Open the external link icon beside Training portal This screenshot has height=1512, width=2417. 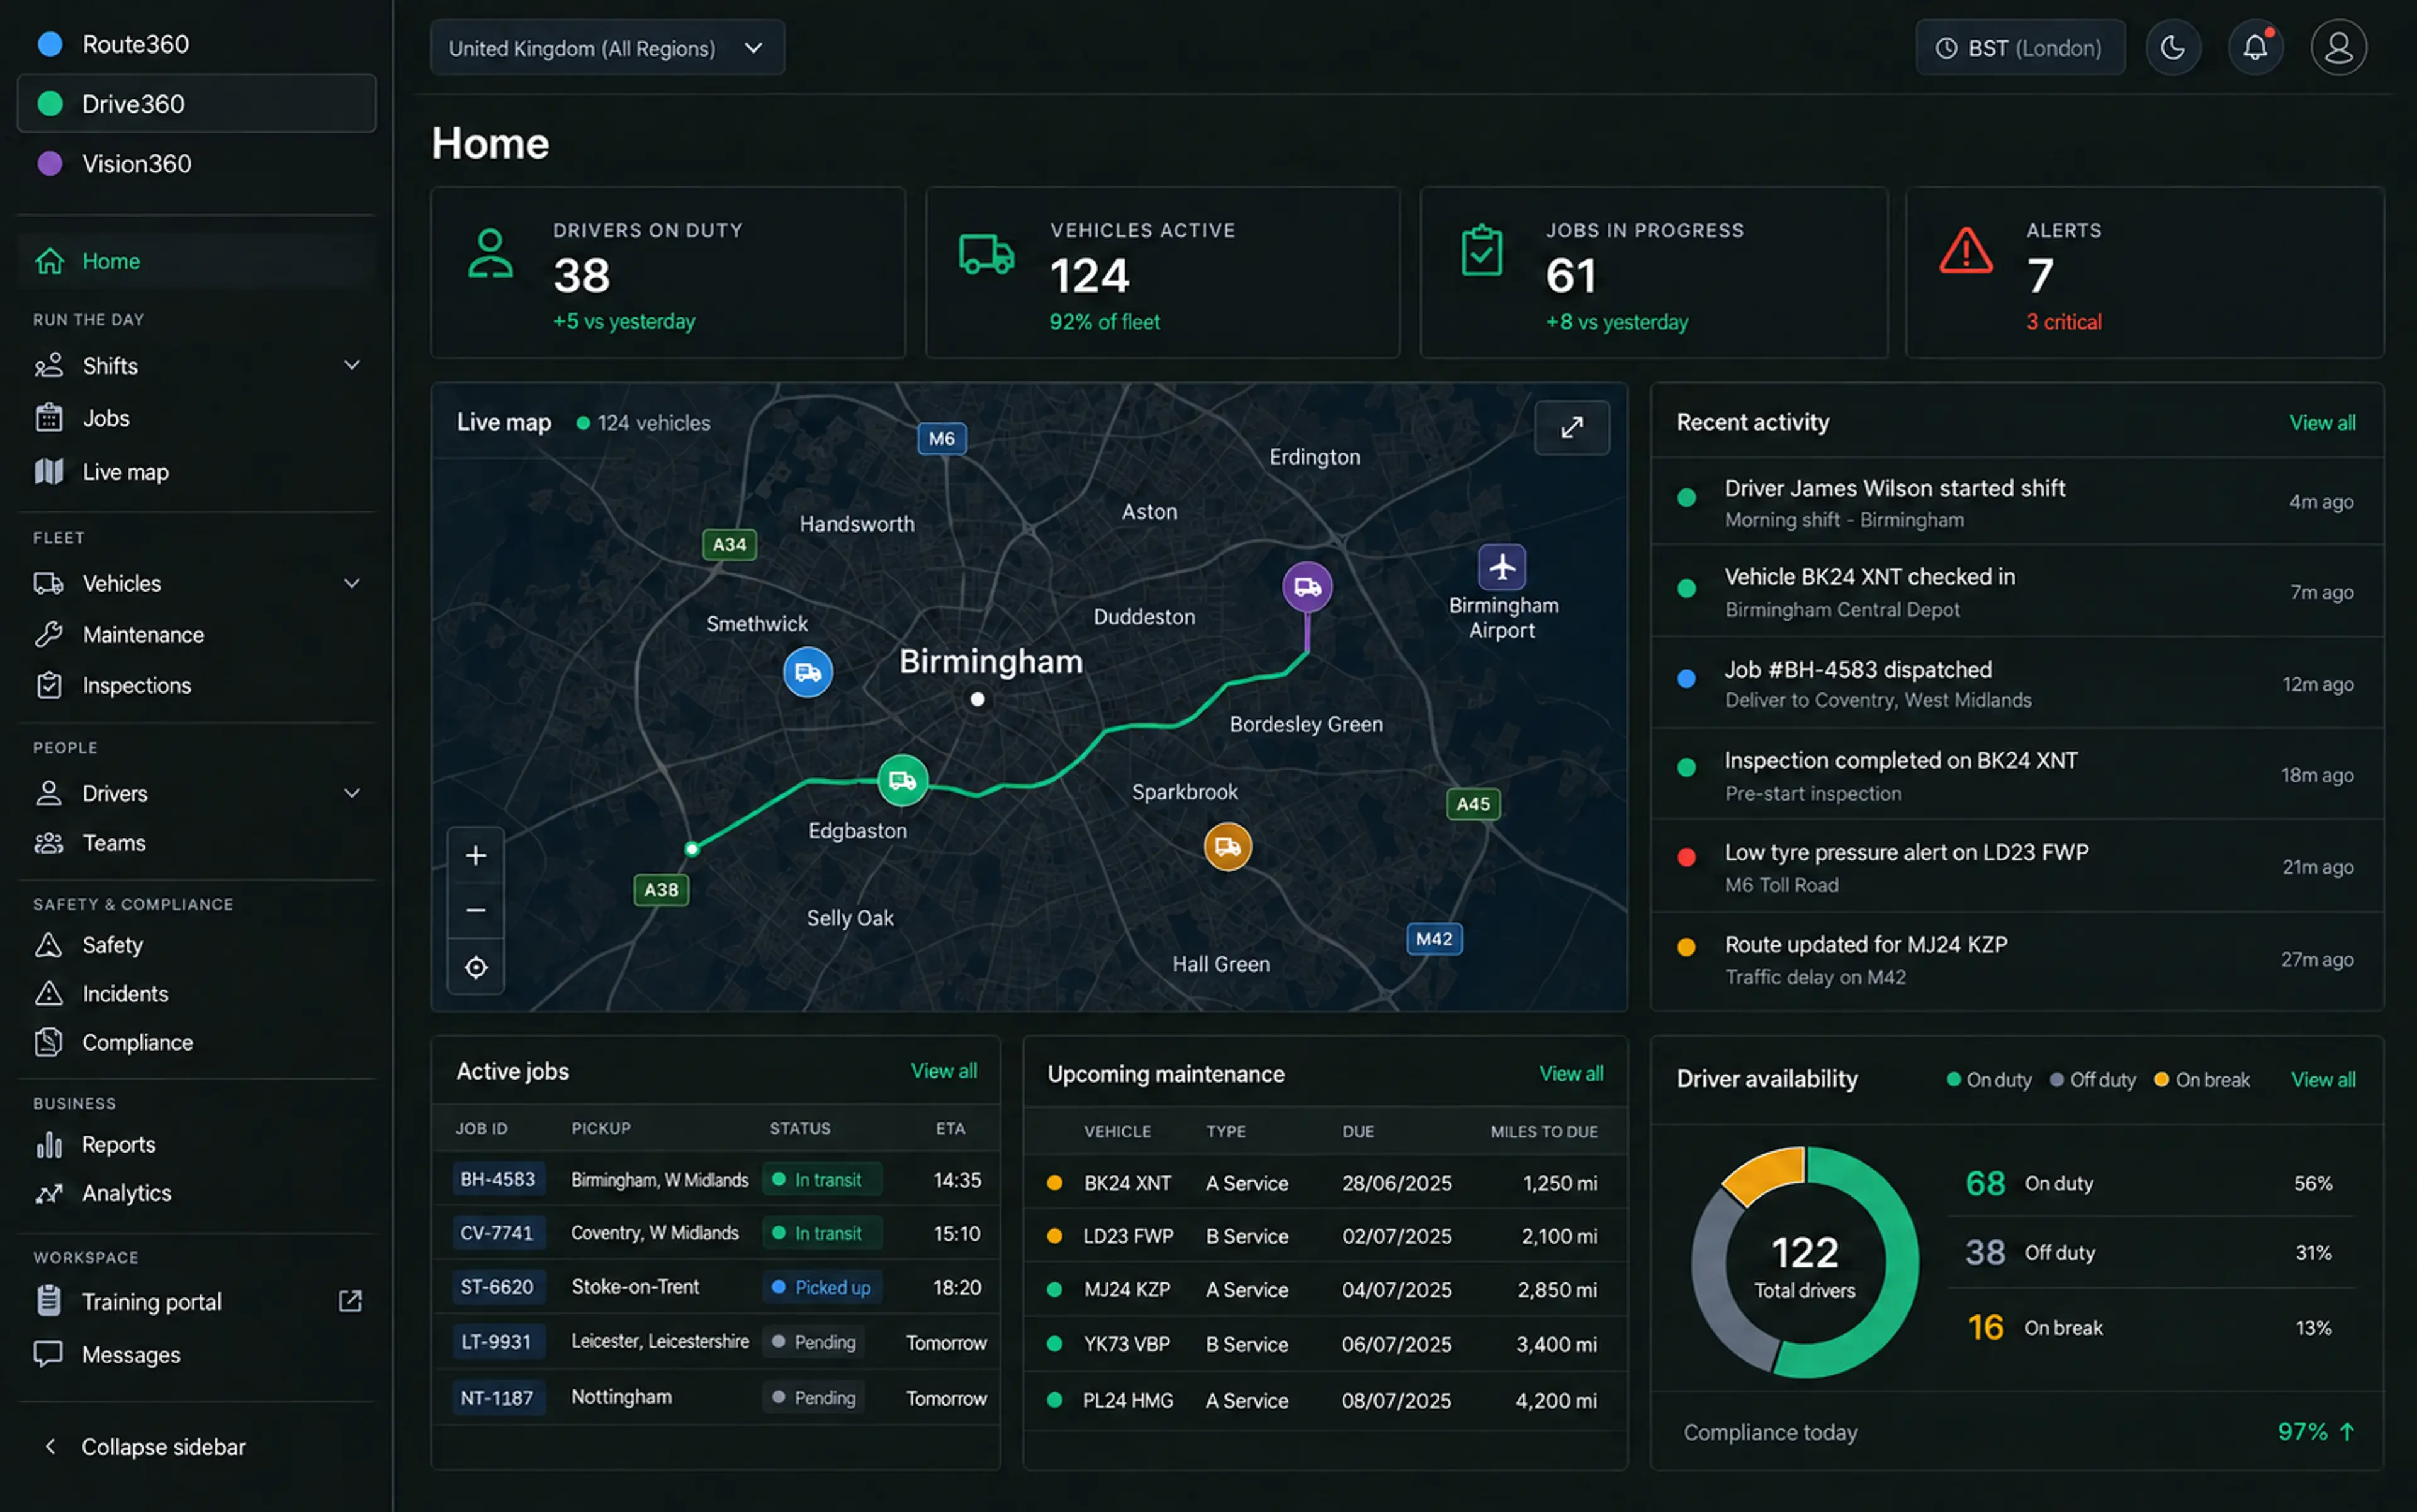click(350, 1301)
